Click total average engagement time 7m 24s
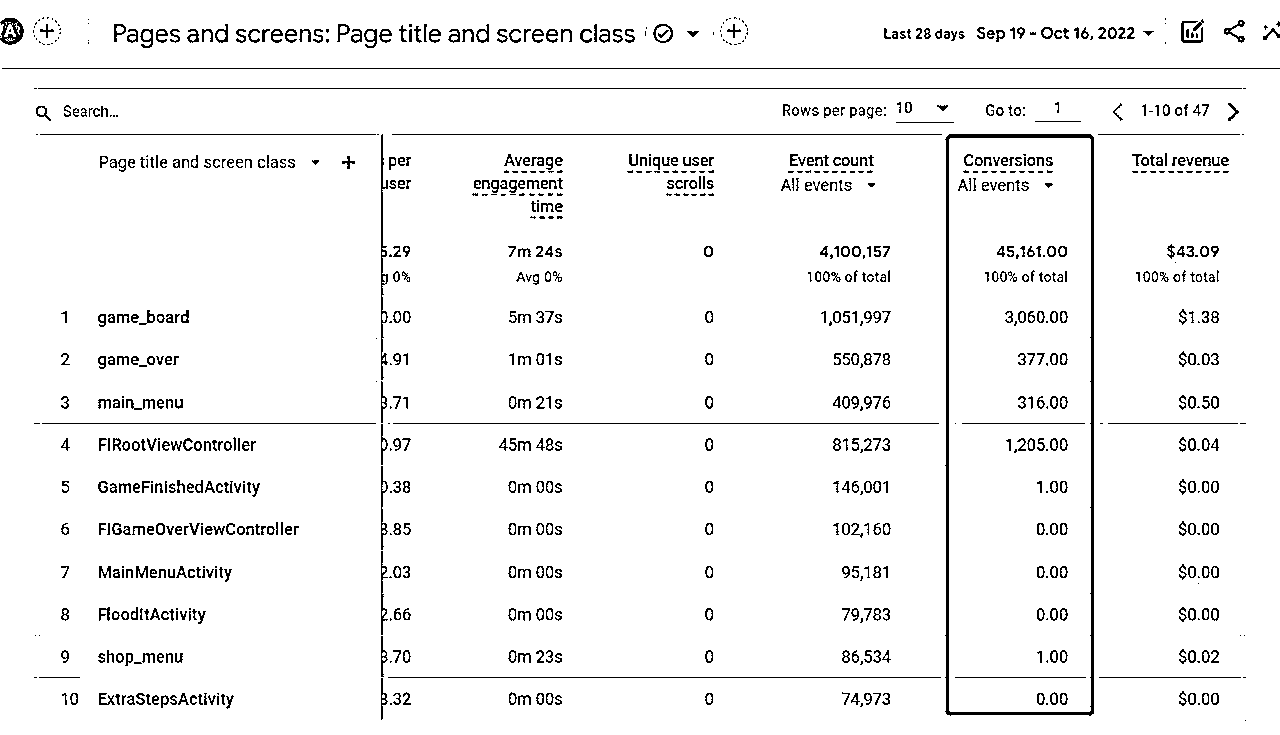Image resolution: width=1280 pixels, height=735 pixels. (535, 252)
